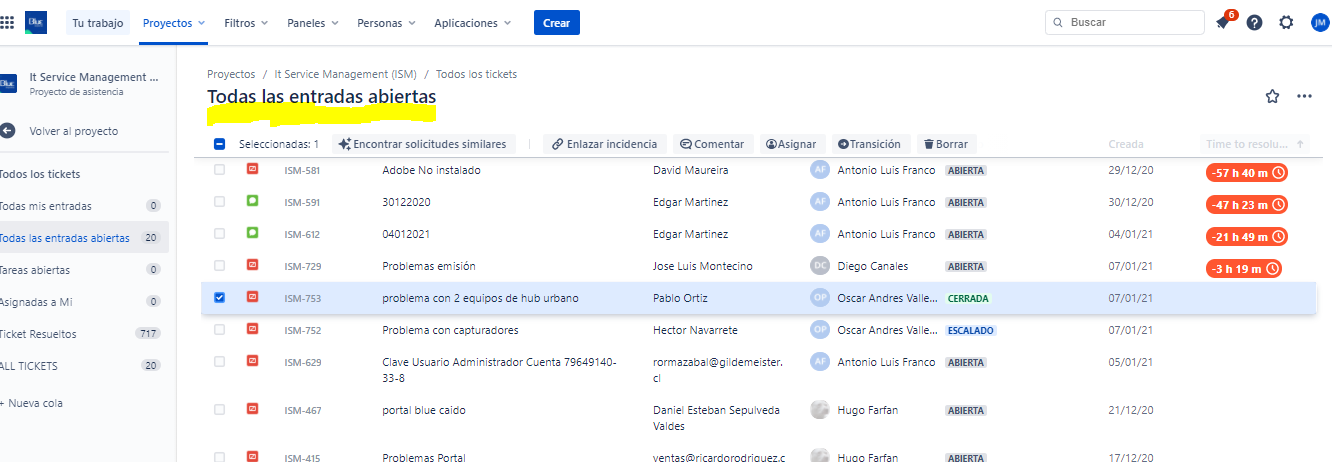Click the DC avatar for Diego Canales
This screenshot has width=1332, height=462.
click(820, 266)
